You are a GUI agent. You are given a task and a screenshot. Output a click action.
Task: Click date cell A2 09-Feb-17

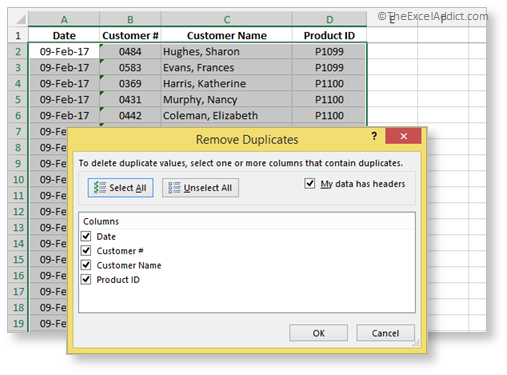tap(64, 51)
